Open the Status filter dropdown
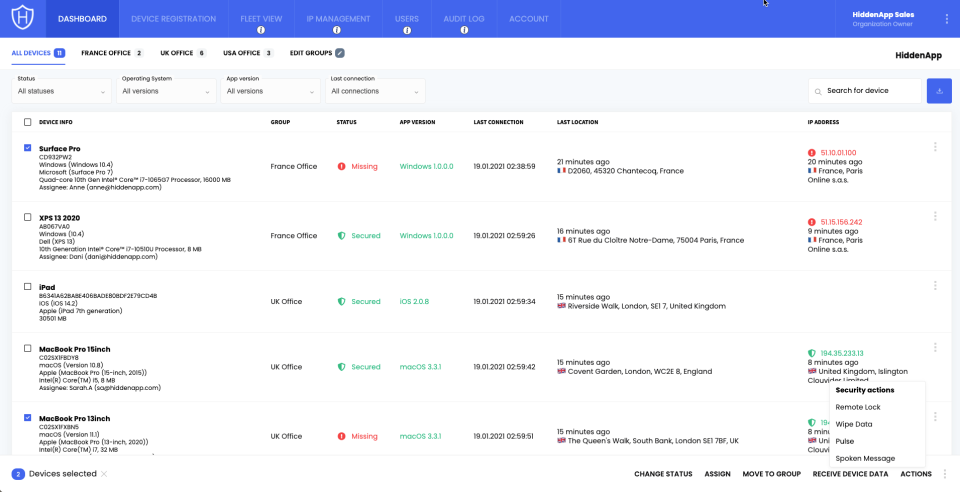The width and height of the screenshot is (960, 492). point(61,91)
